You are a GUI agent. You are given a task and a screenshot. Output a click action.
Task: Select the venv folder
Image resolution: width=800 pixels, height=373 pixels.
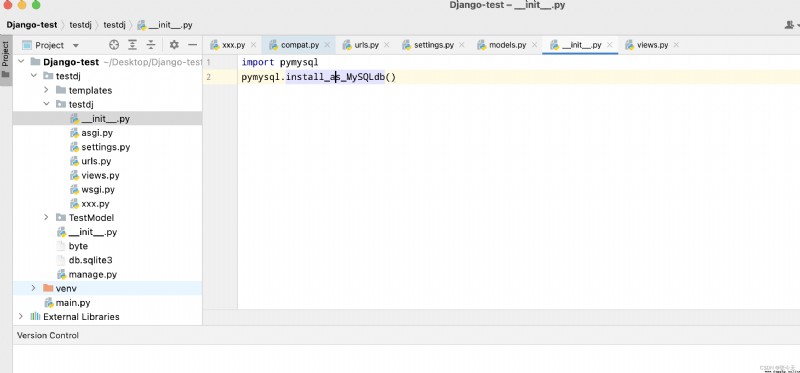66,288
